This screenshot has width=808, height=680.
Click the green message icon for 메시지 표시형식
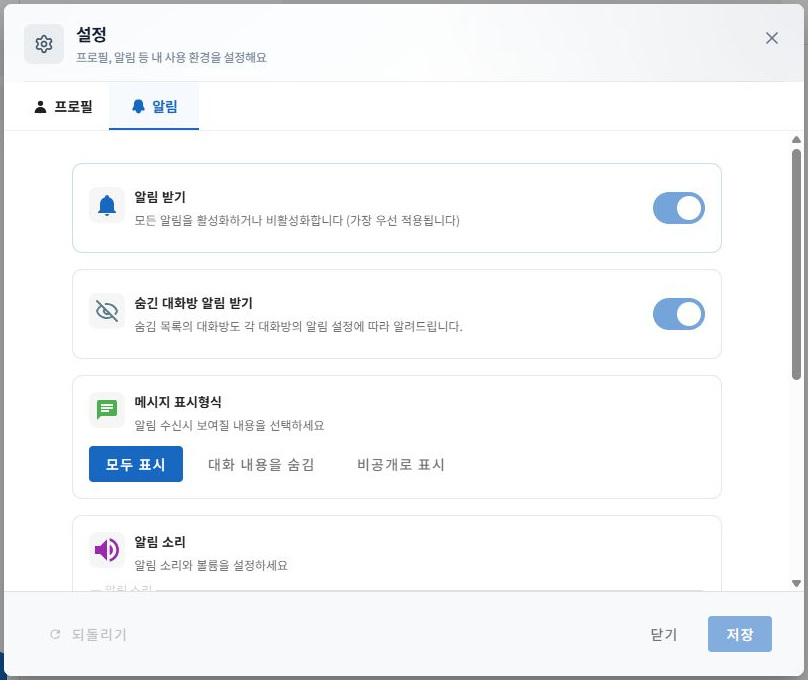107,410
